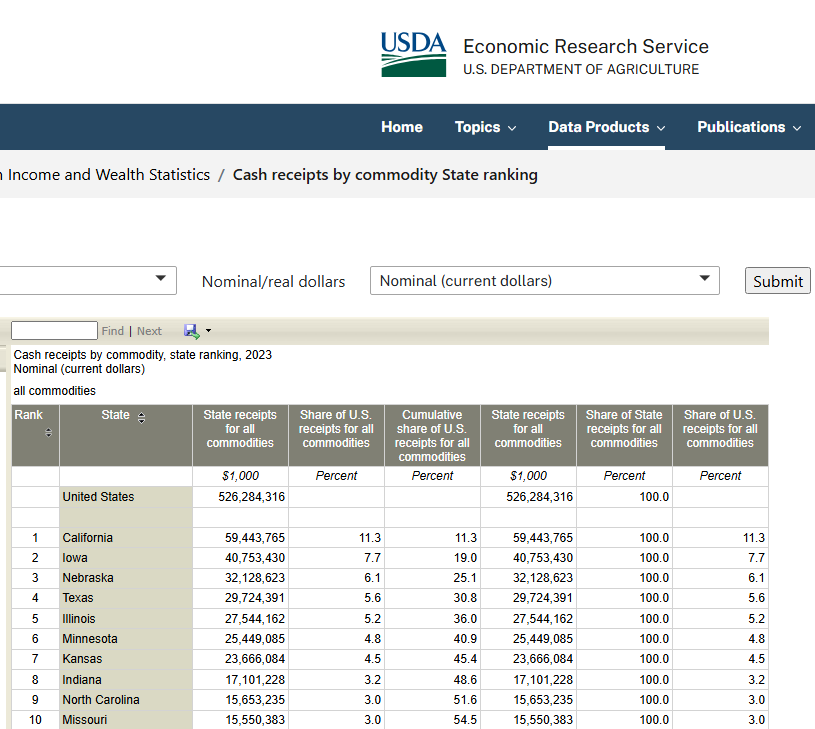The height and width of the screenshot is (729, 815).
Task: Click cumulative share value 19.0 for Iowa
Action: point(465,558)
